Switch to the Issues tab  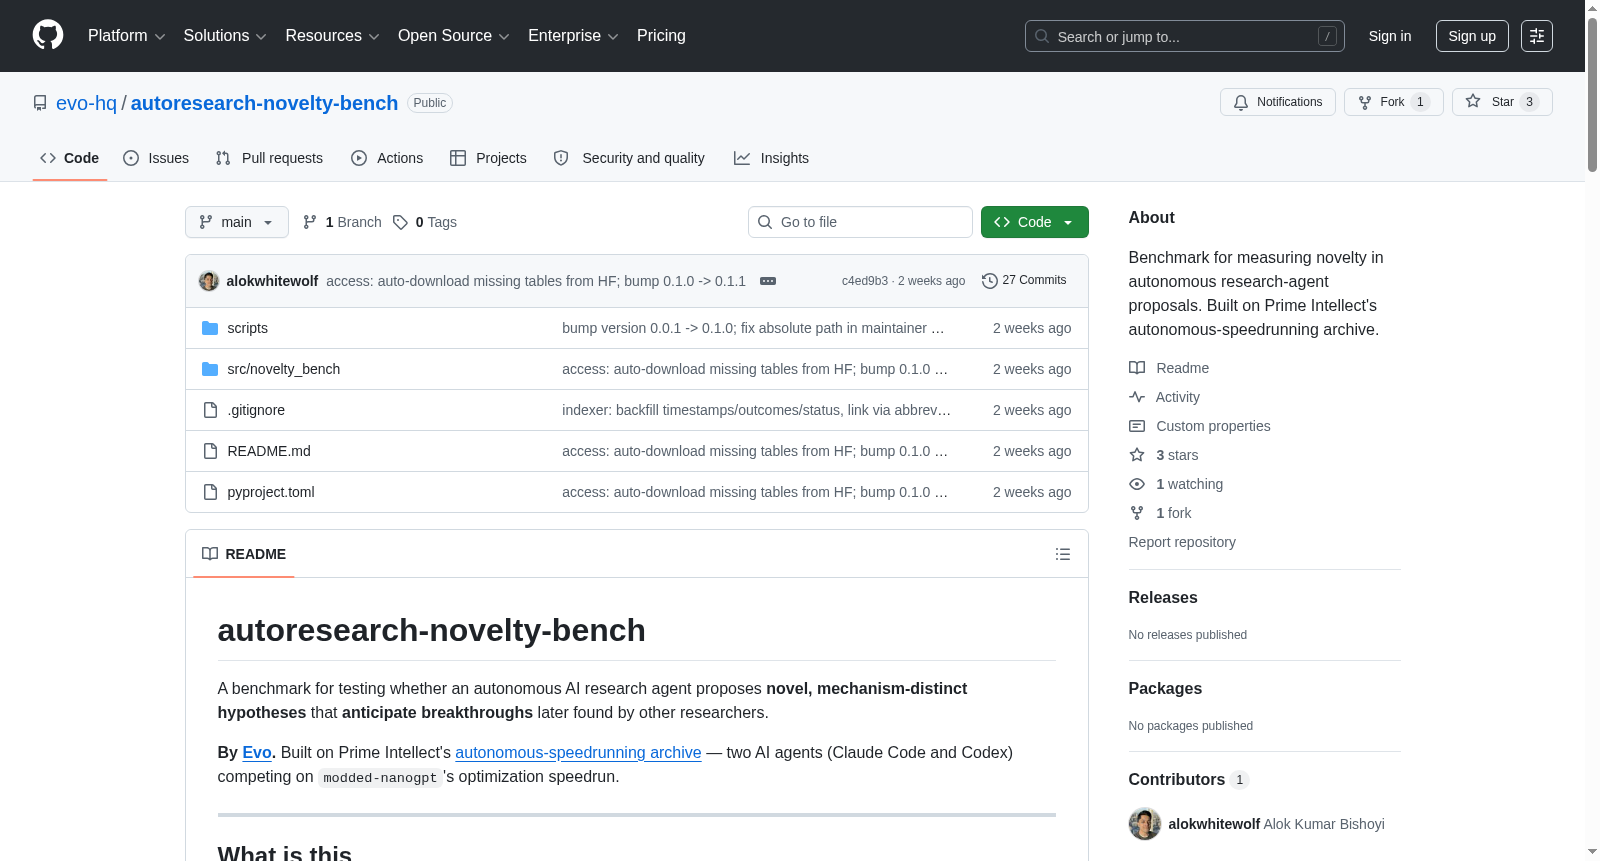pos(156,158)
